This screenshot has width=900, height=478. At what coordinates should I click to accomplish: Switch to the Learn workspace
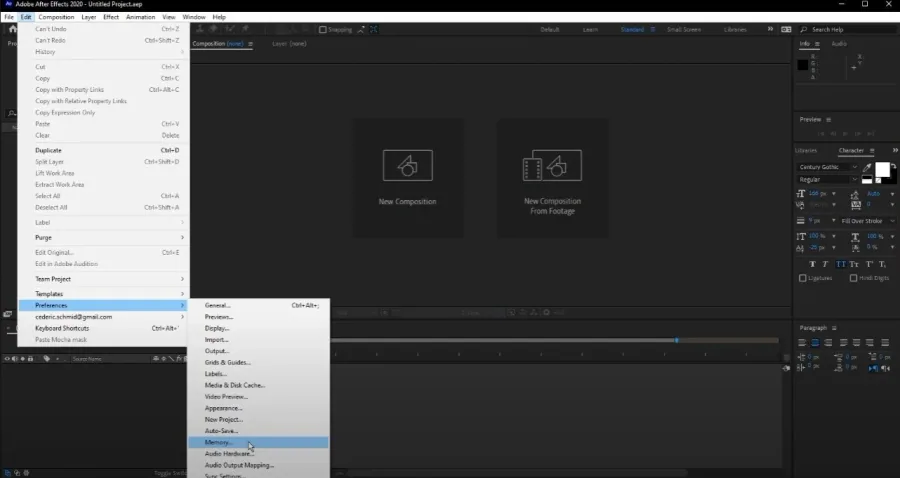[590, 29]
